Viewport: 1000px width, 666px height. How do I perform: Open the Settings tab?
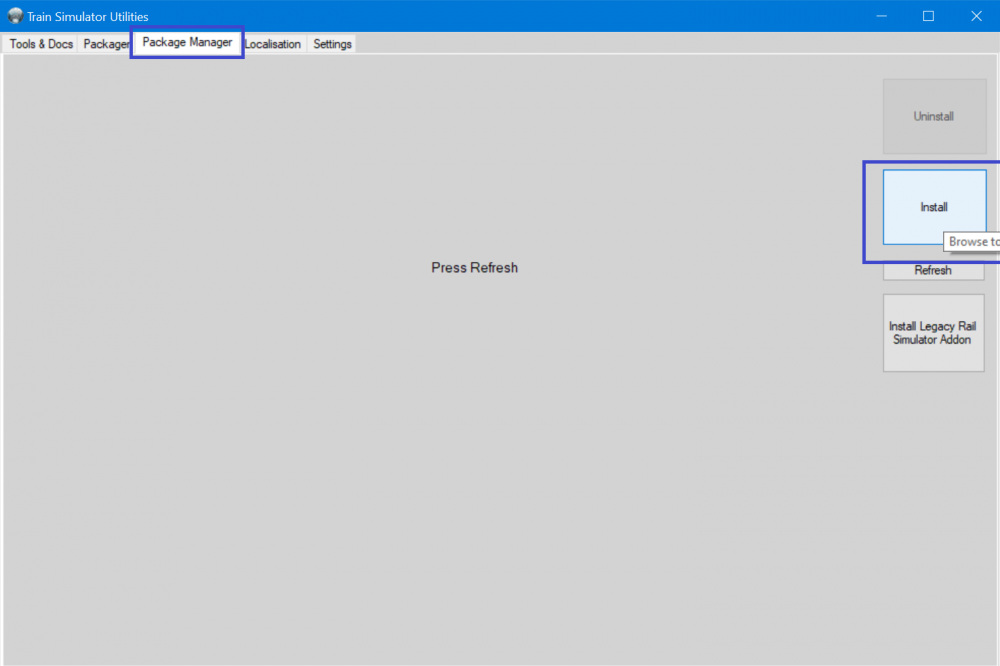332,44
